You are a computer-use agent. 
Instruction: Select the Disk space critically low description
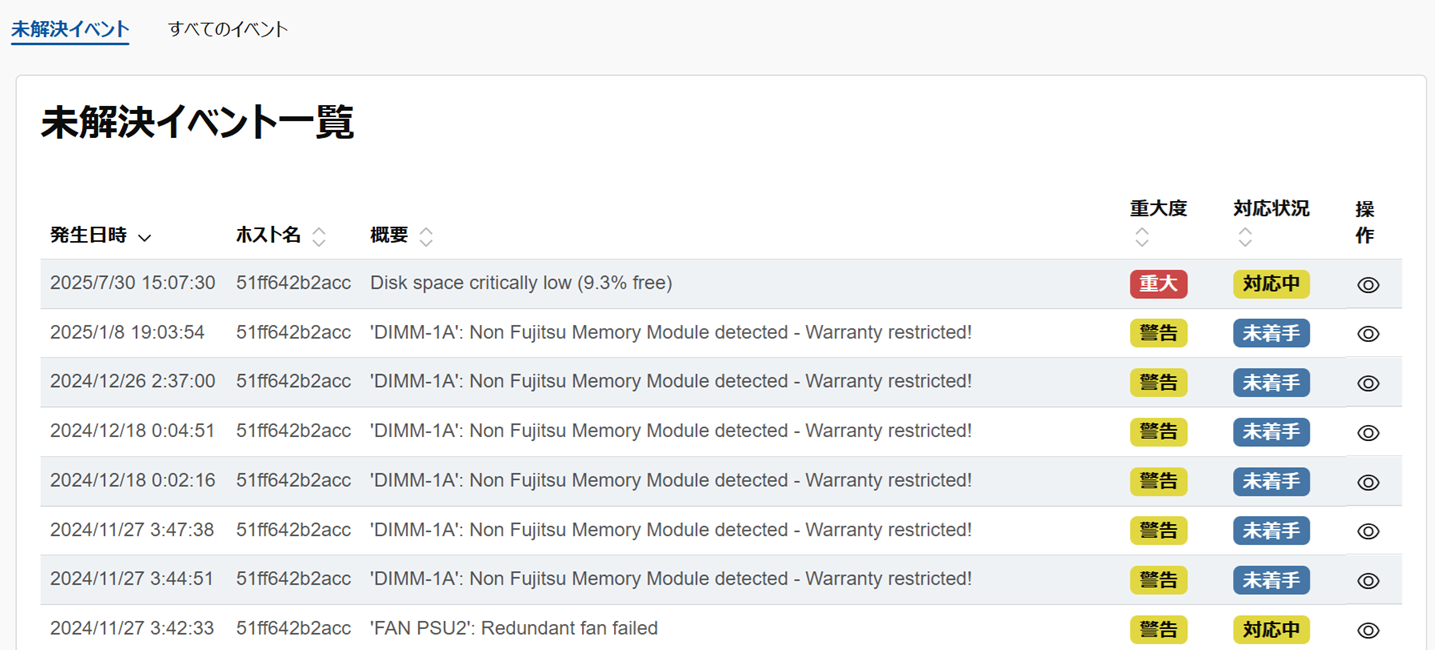520,283
